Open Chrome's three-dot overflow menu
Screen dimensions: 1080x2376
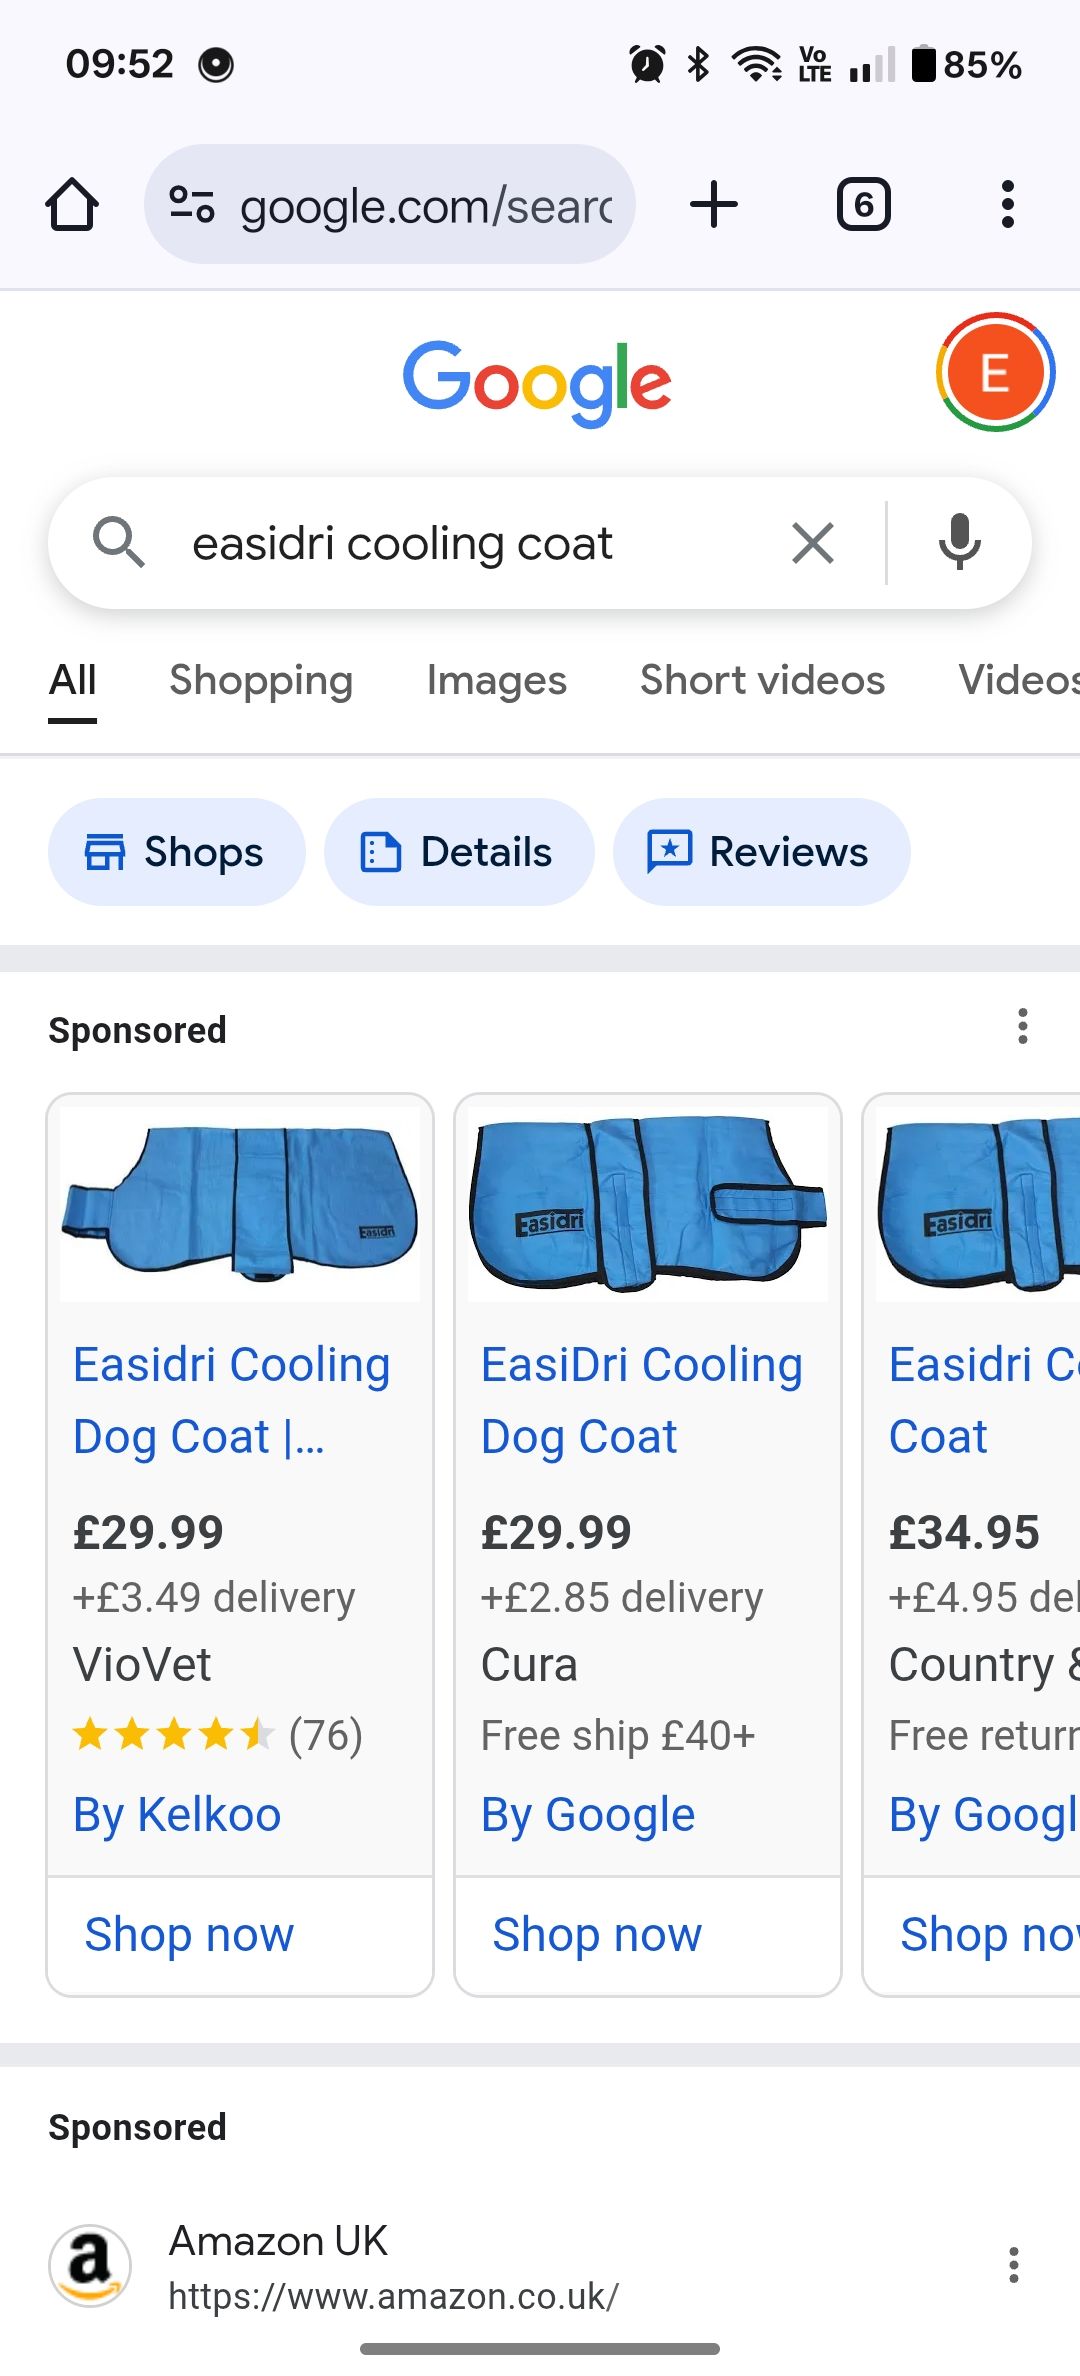pos(1007,205)
